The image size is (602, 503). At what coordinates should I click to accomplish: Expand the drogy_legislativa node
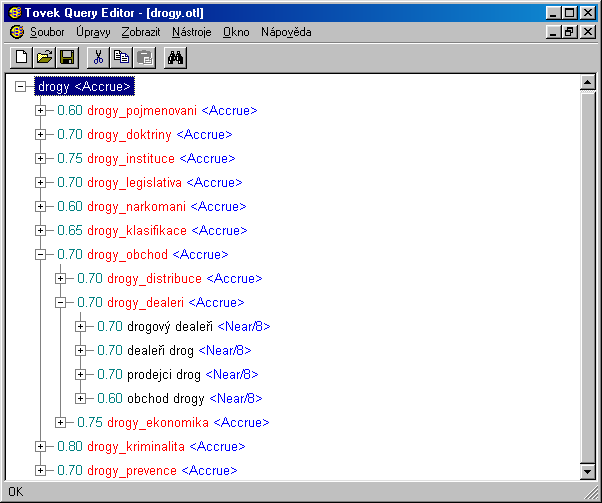point(40,183)
